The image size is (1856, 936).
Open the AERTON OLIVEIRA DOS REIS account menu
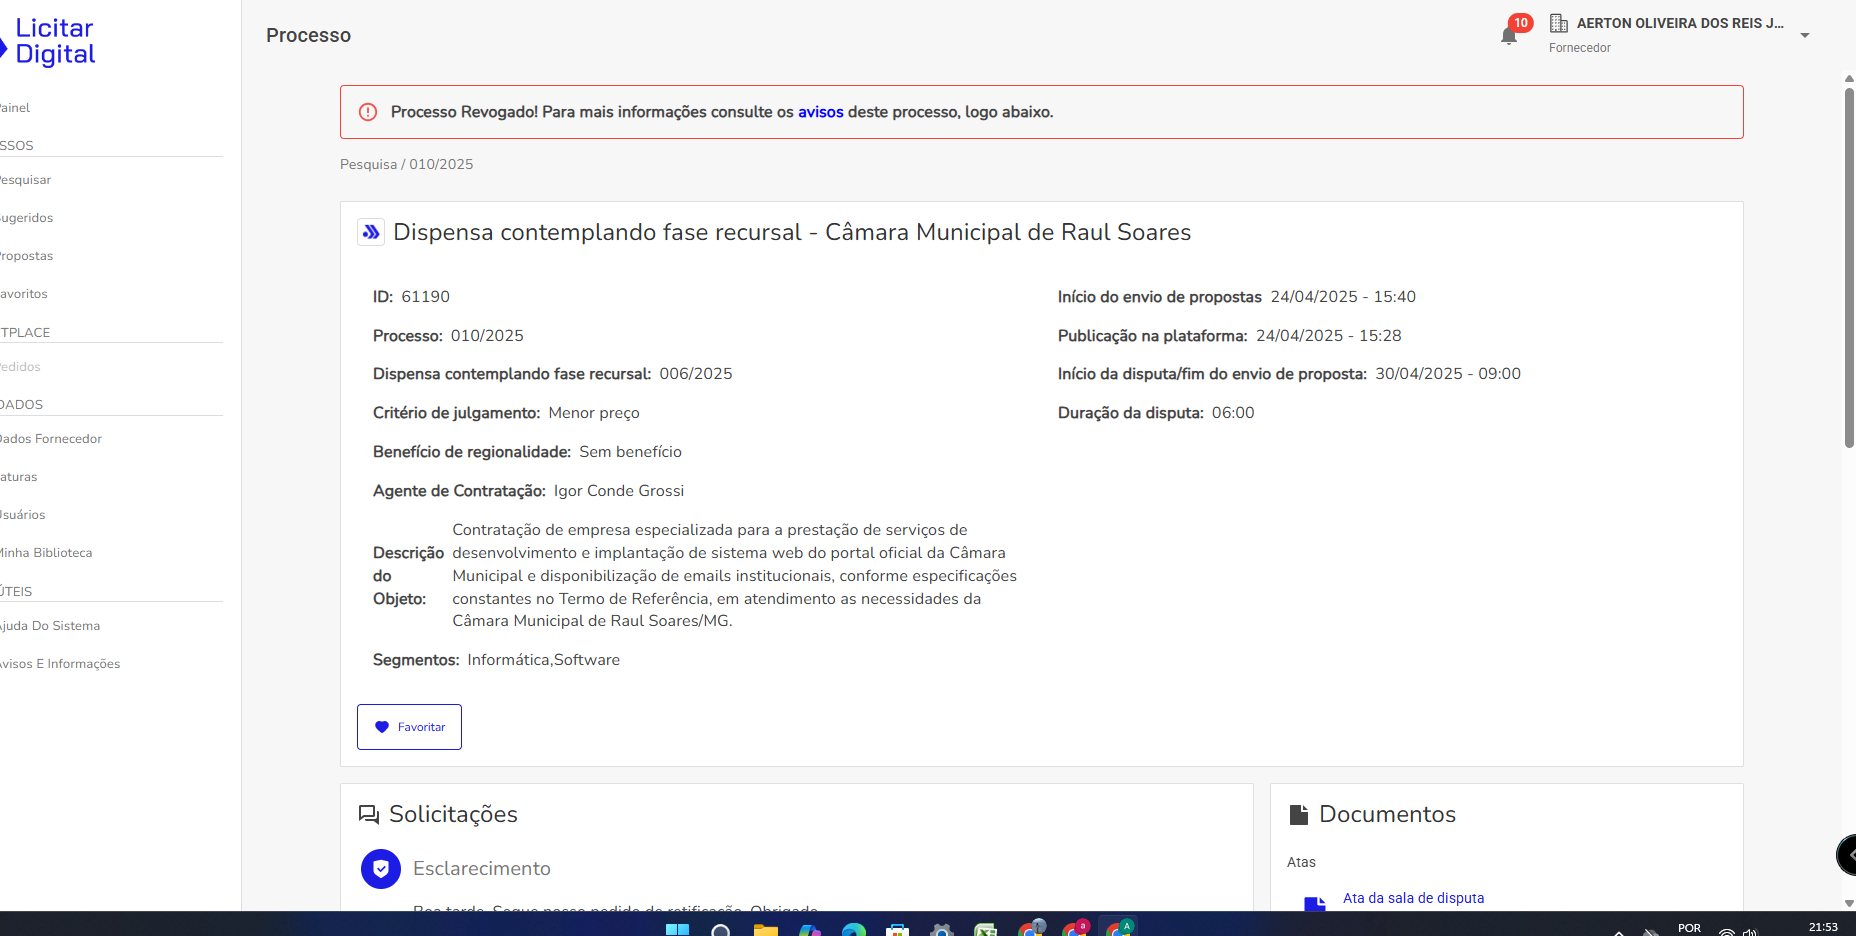pos(1679,23)
